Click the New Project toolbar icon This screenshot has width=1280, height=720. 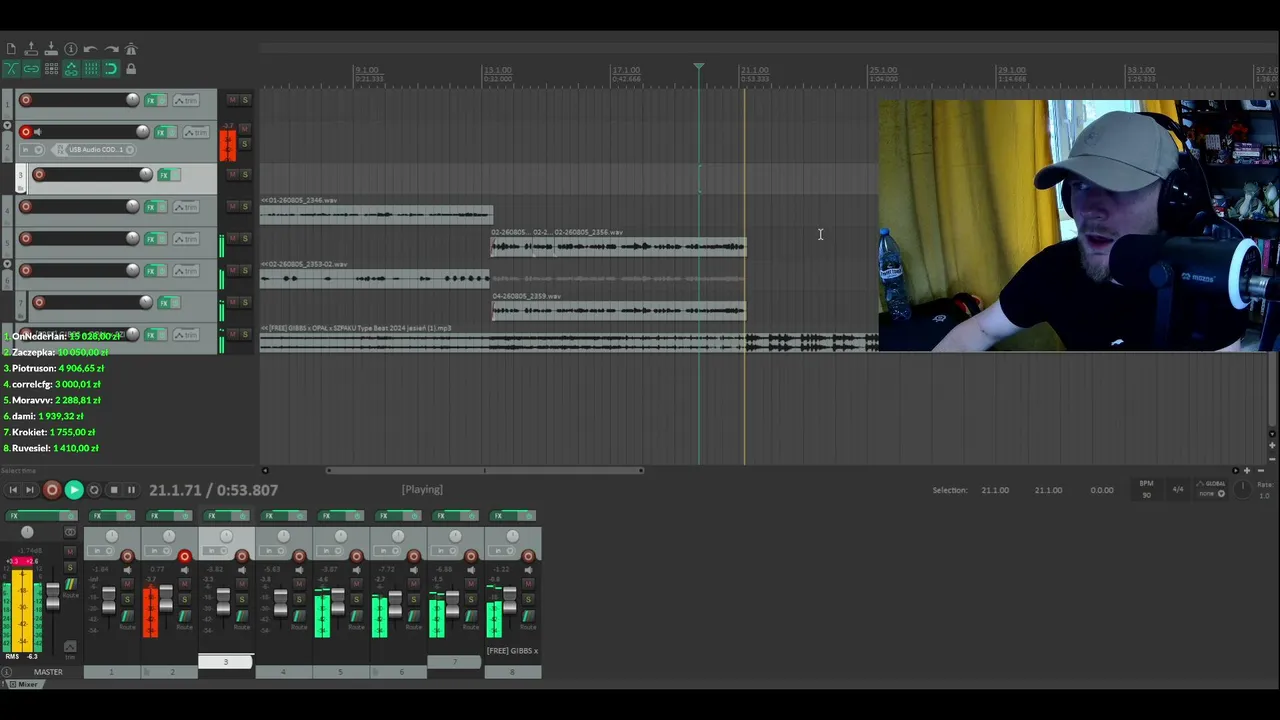coord(10,49)
